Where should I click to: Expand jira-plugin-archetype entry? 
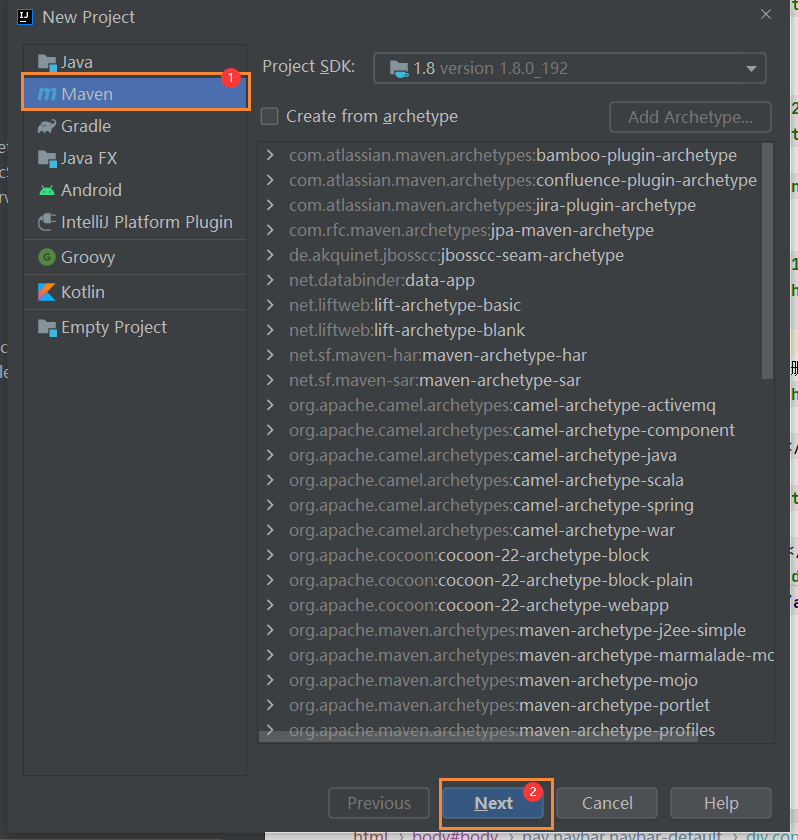pos(270,205)
